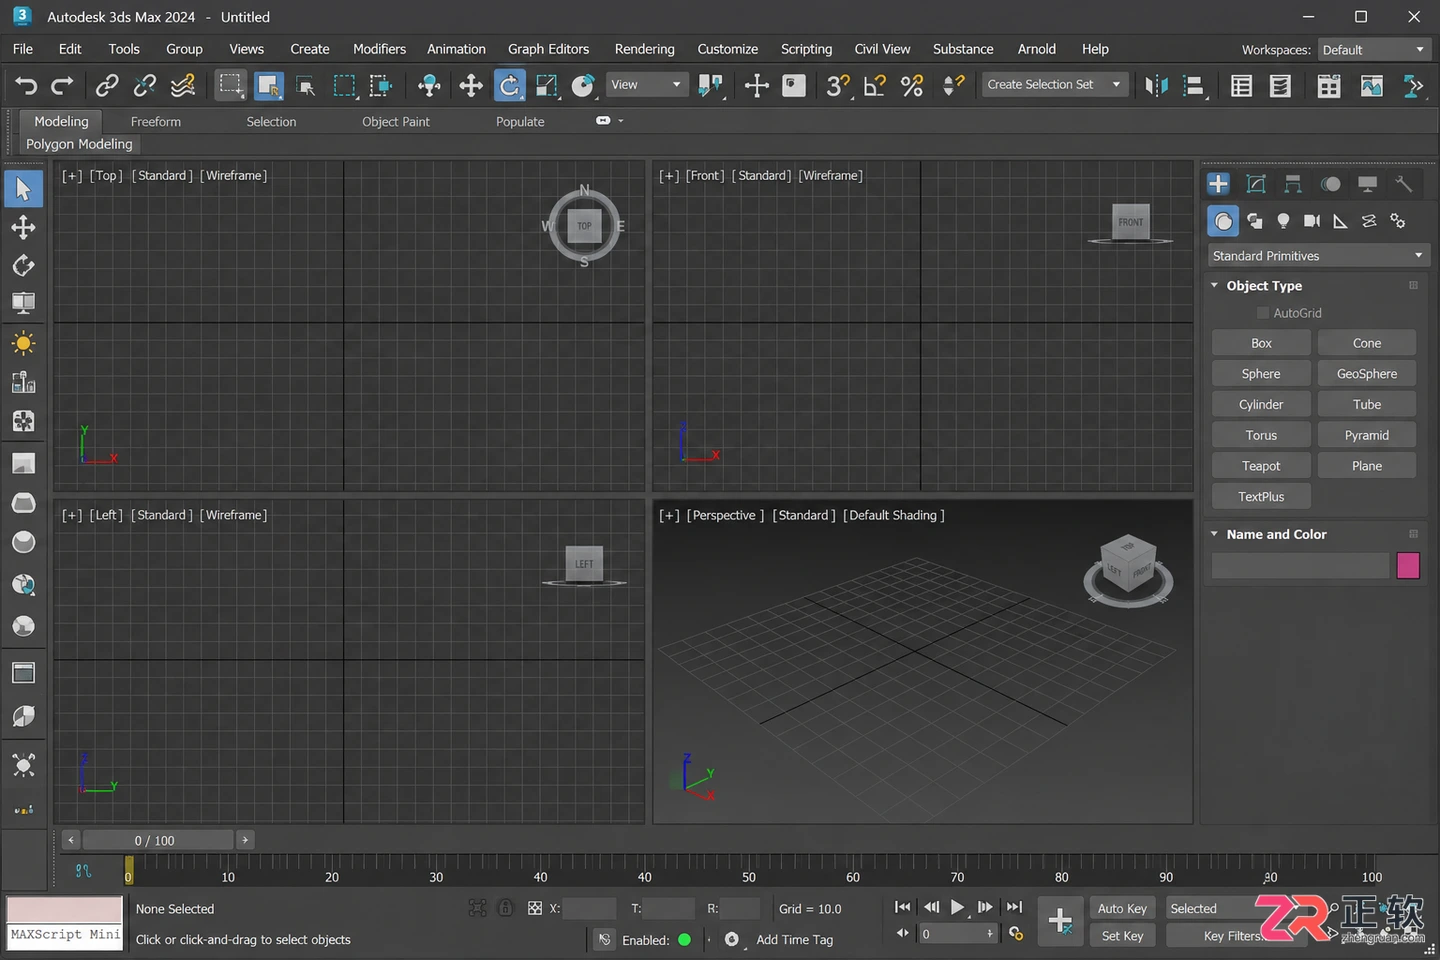Click the TextPlus button
The height and width of the screenshot is (960, 1440).
pyautogui.click(x=1261, y=497)
